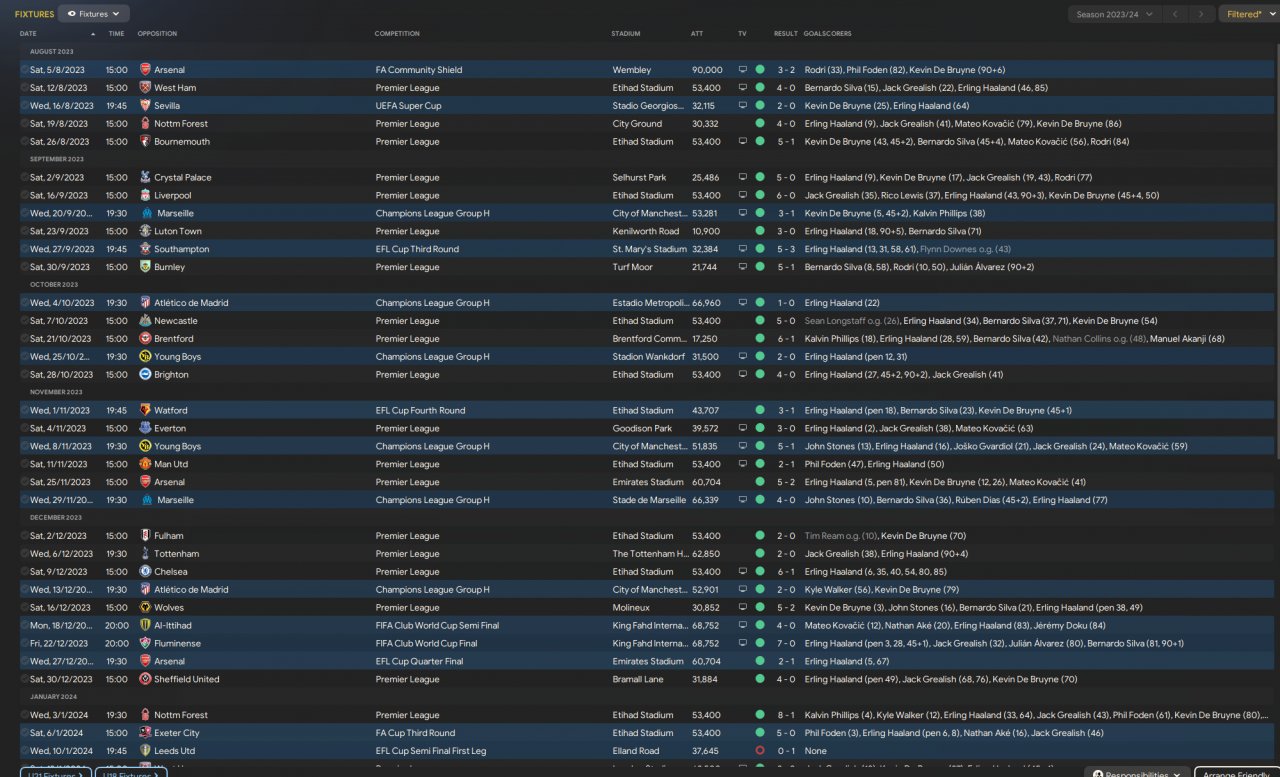
Task: Open the U18 Fixtures button
Action: 131,772
